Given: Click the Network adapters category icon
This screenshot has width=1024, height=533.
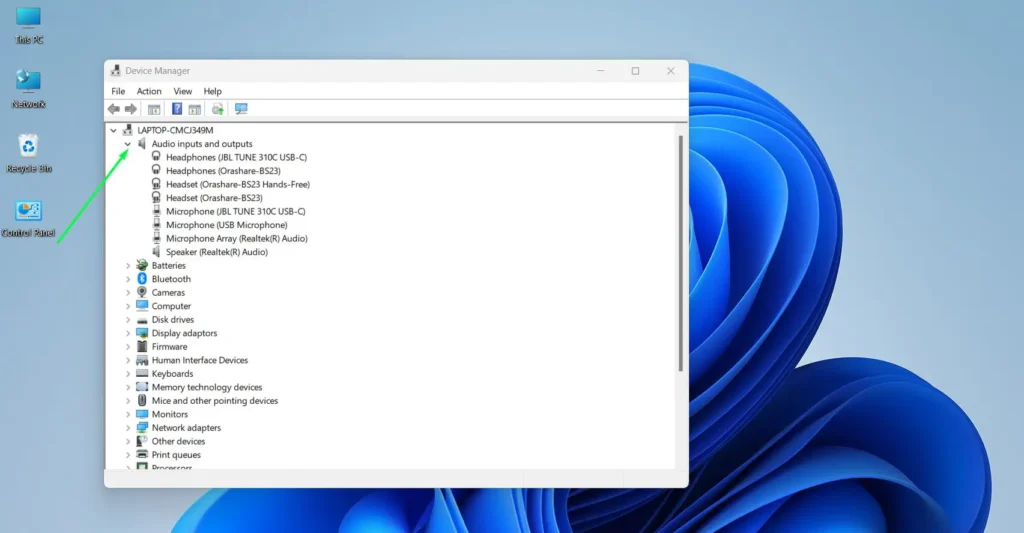Looking at the screenshot, I should [142, 428].
